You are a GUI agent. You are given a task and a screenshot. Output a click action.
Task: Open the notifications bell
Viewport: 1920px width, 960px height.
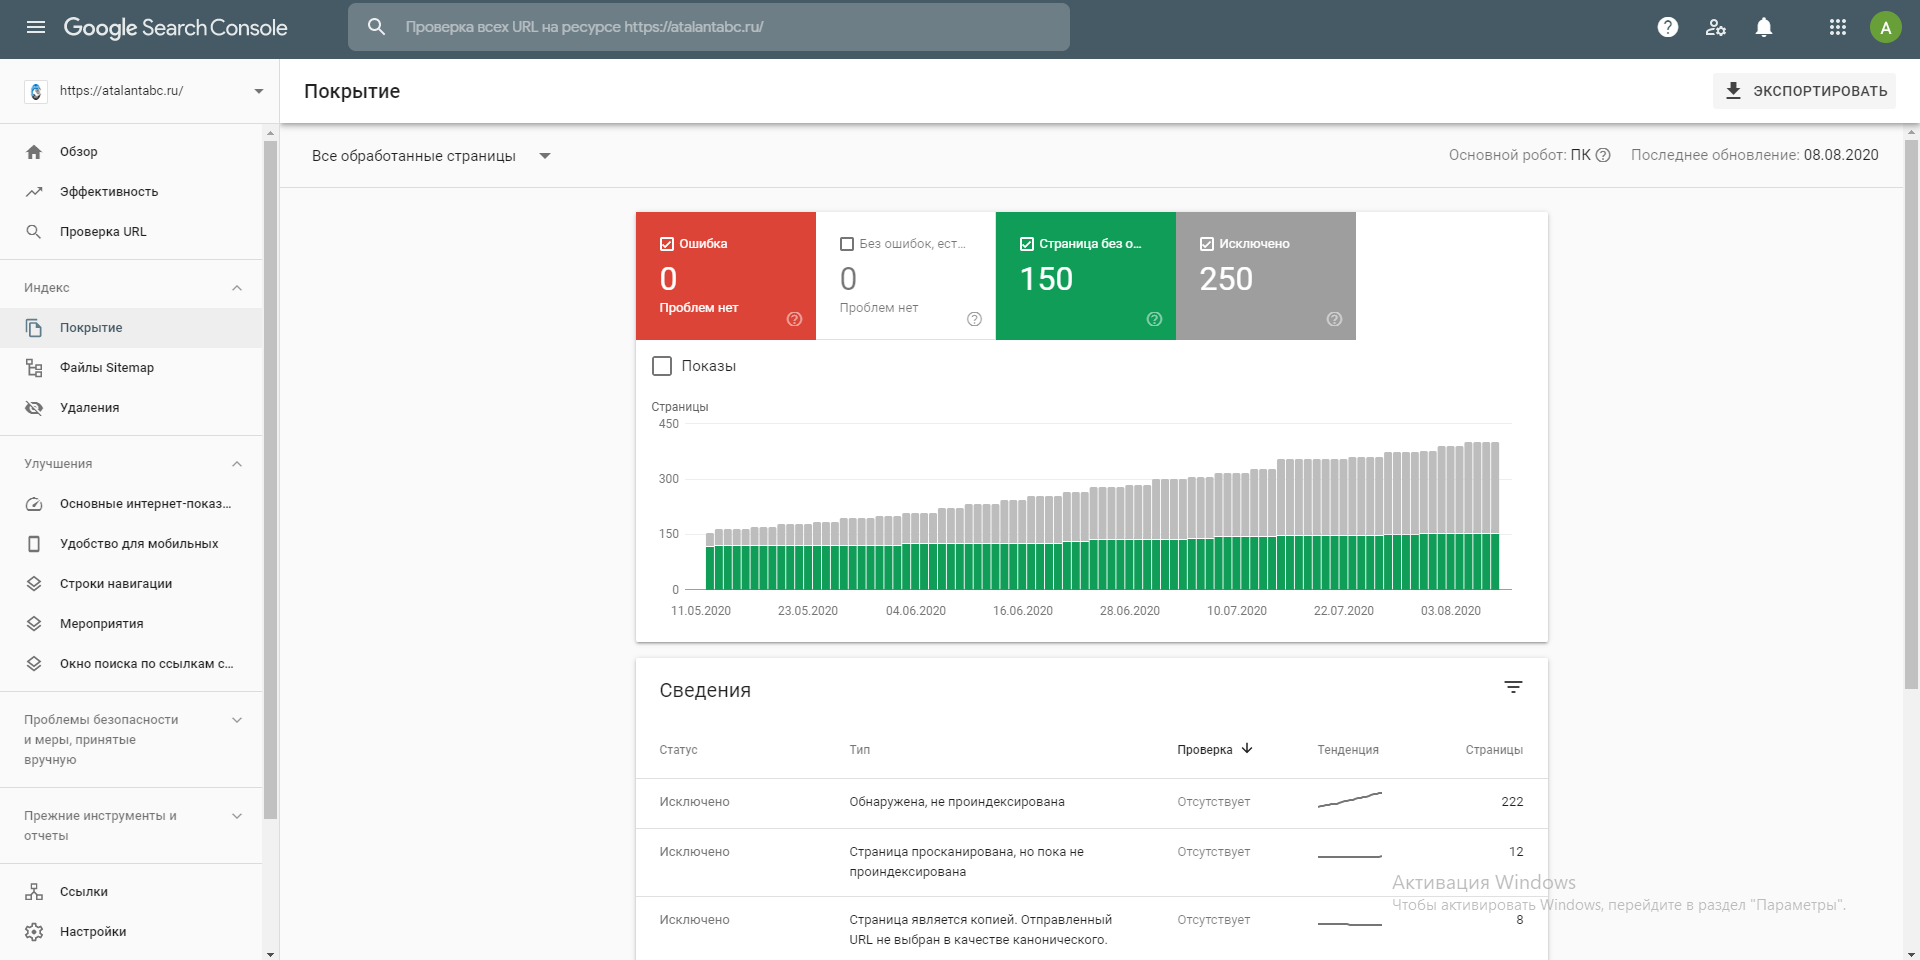[1764, 27]
